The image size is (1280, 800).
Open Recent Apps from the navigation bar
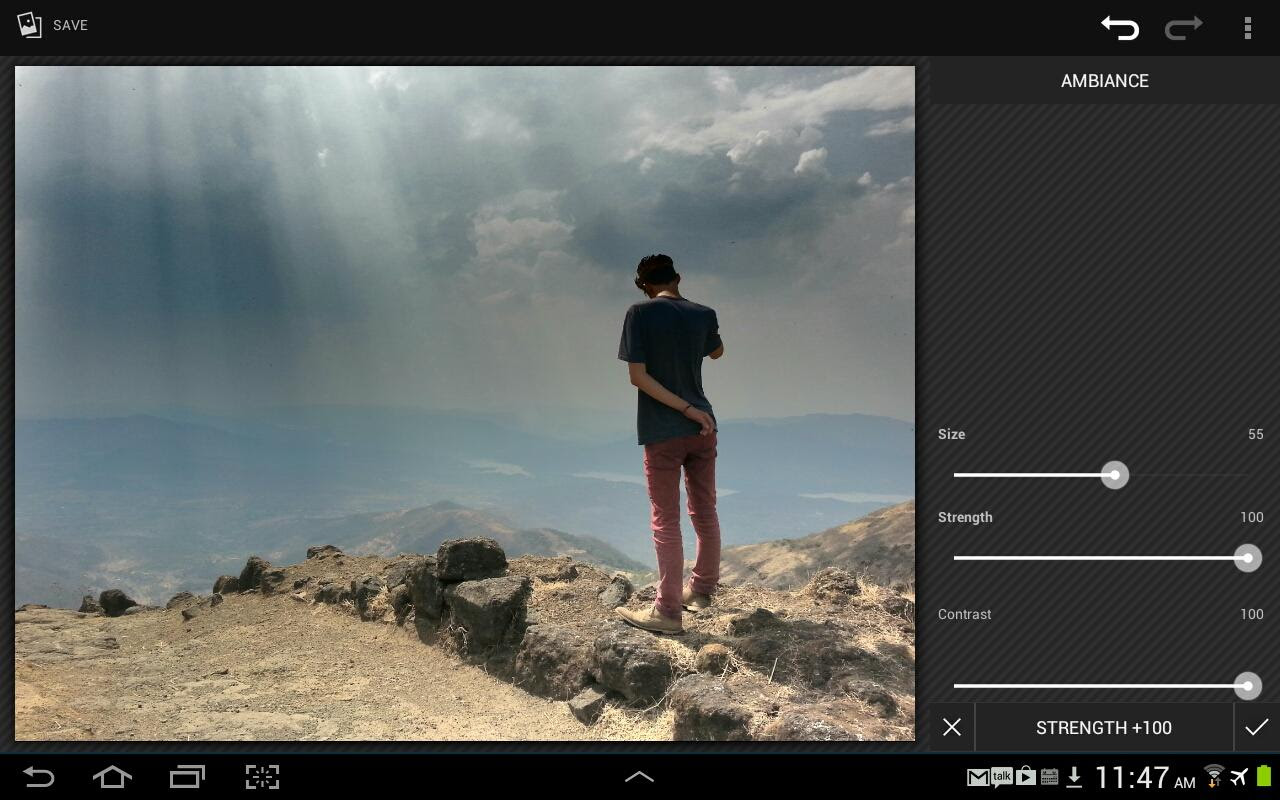coord(186,777)
